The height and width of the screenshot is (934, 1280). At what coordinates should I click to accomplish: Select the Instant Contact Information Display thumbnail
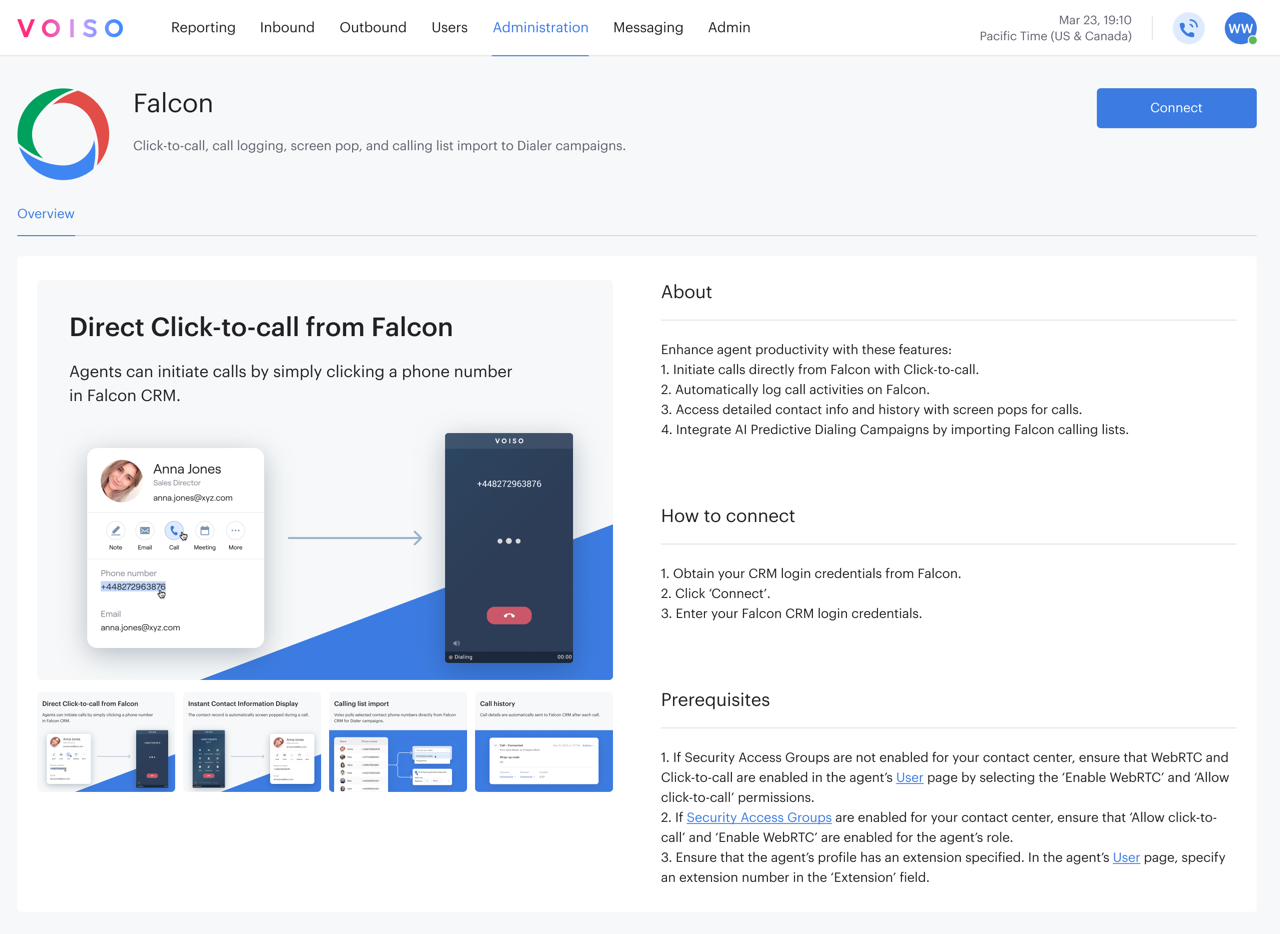pyautogui.click(x=252, y=742)
